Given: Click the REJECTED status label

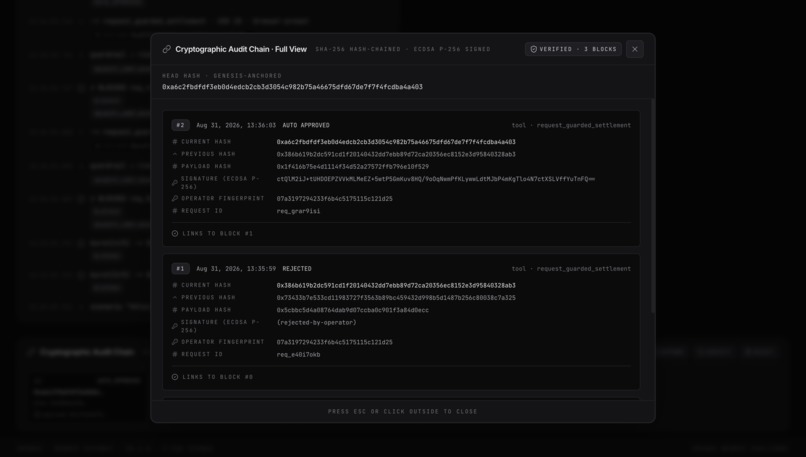Looking at the screenshot, I should coord(297,269).
